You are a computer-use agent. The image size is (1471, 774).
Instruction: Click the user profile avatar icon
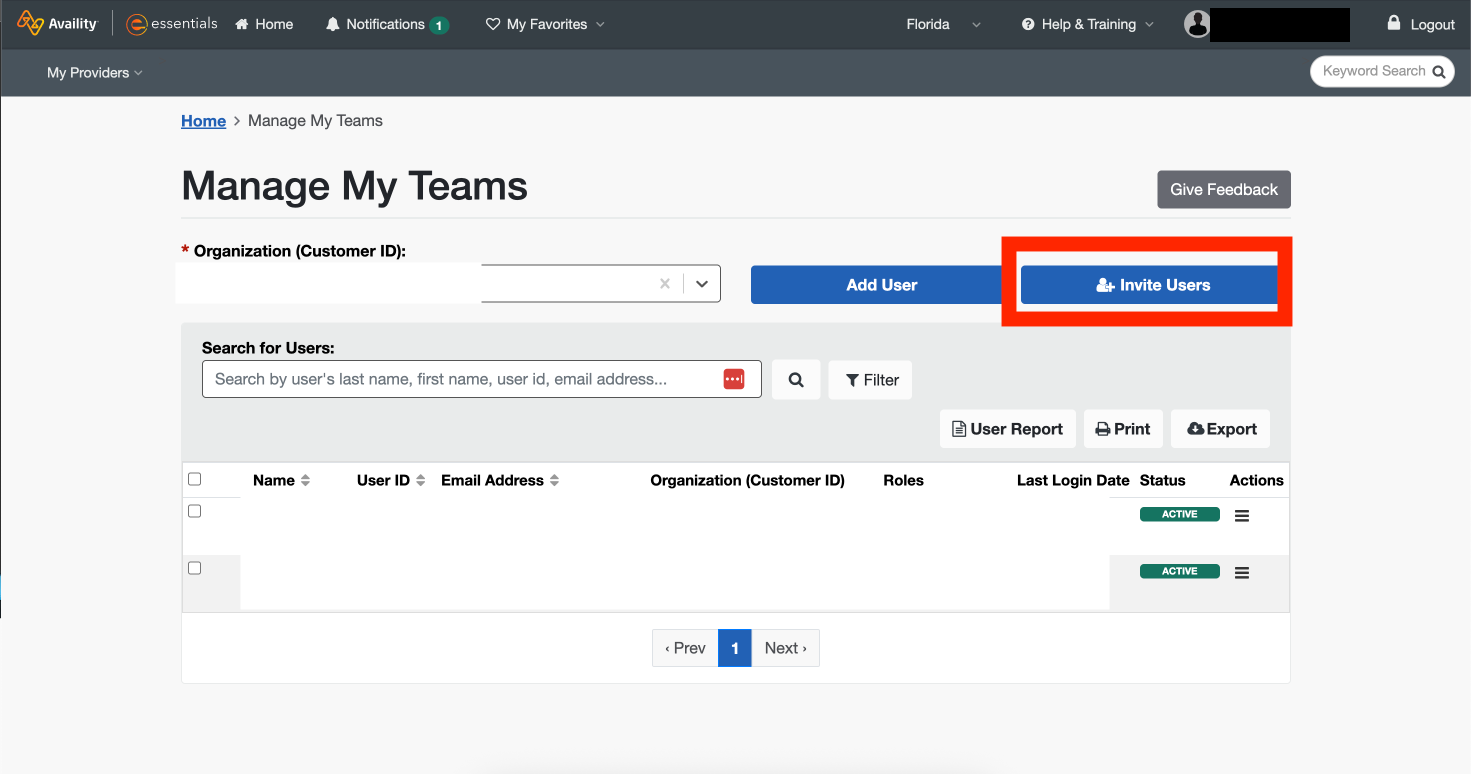click(x=1197, y=24)
